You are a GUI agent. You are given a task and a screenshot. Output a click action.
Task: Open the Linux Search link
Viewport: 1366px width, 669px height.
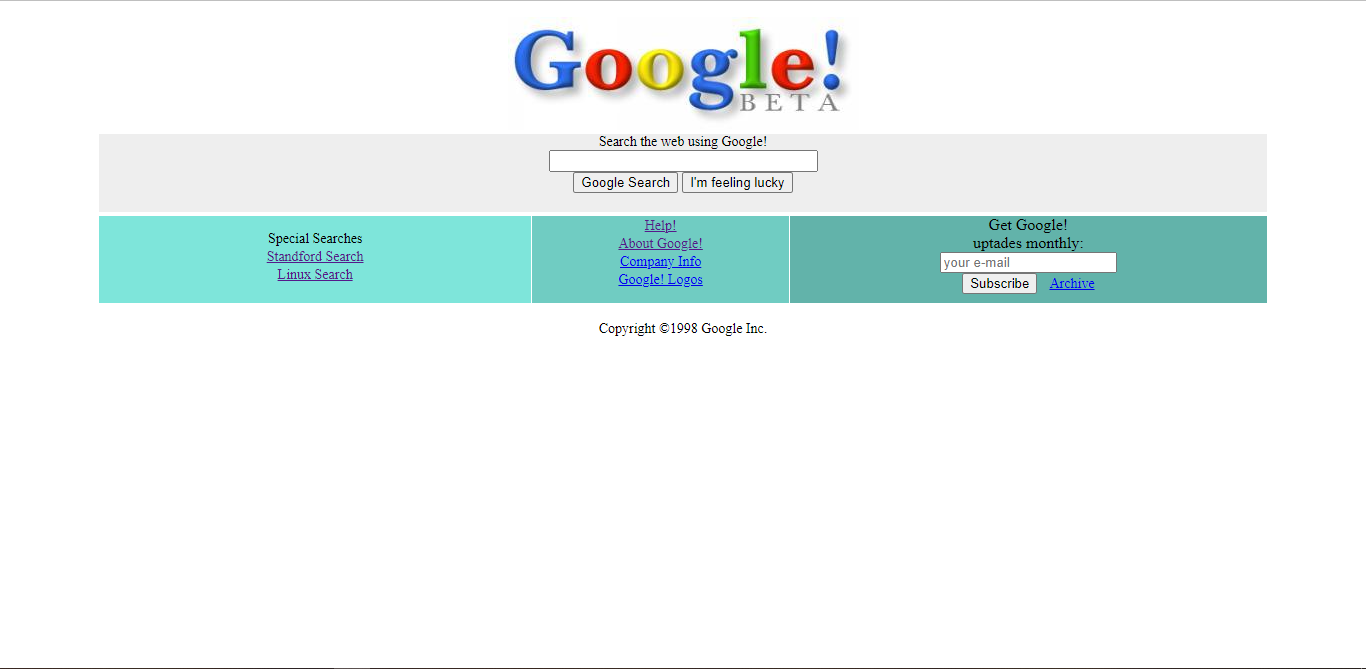click(x=315, y=274)
